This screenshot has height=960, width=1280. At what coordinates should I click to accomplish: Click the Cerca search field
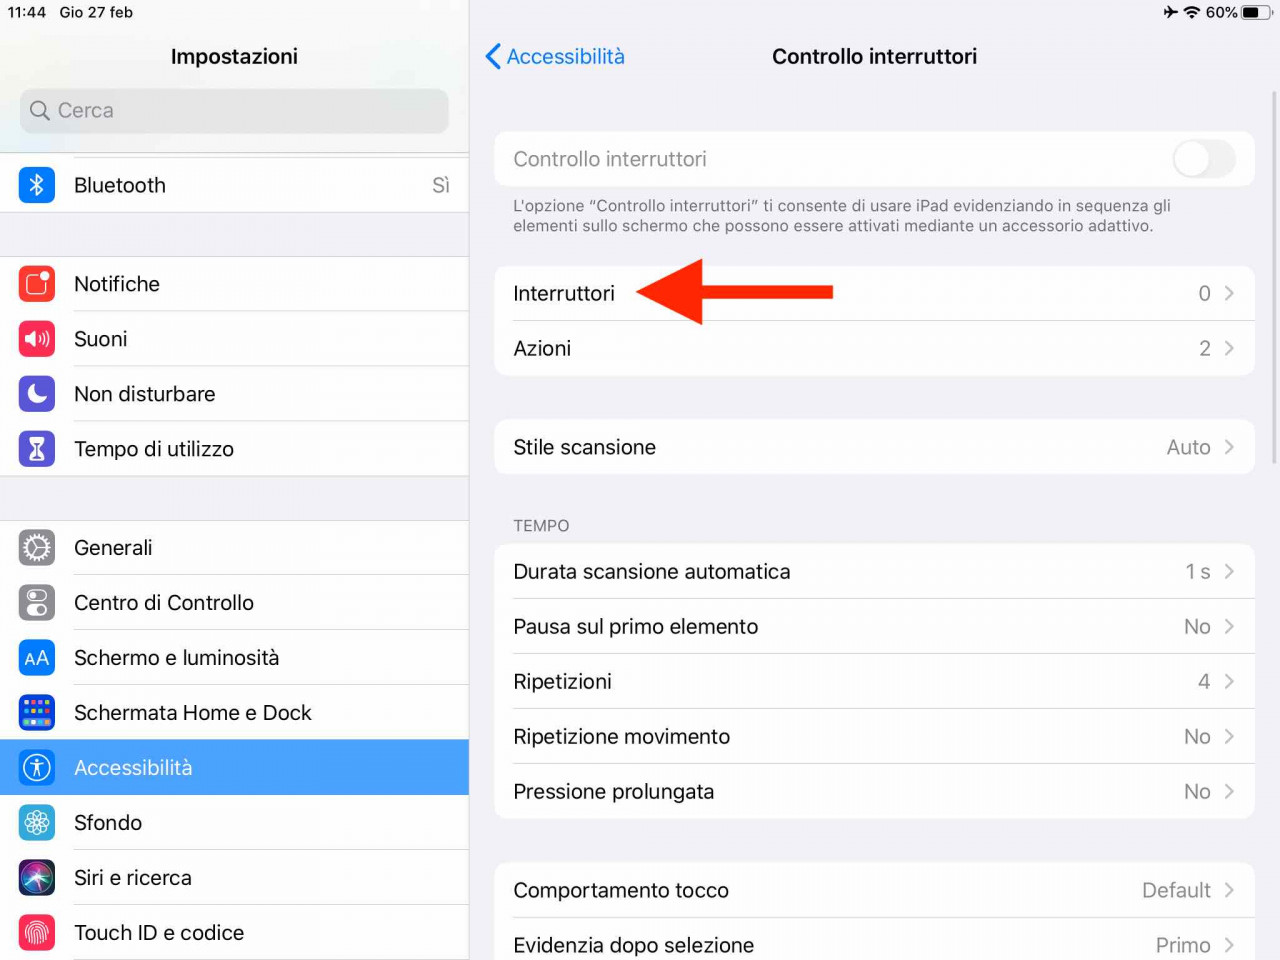pyautogui.click(x=234, y=111)
